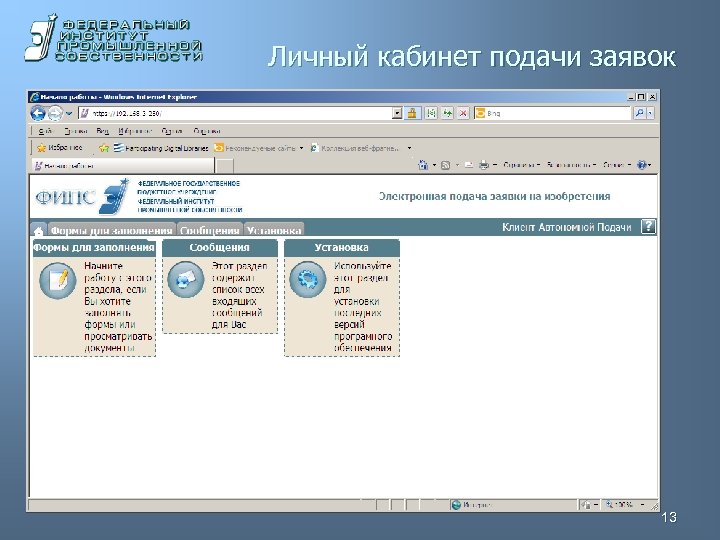Click the Read mail envelope icon

pos(468,165)
